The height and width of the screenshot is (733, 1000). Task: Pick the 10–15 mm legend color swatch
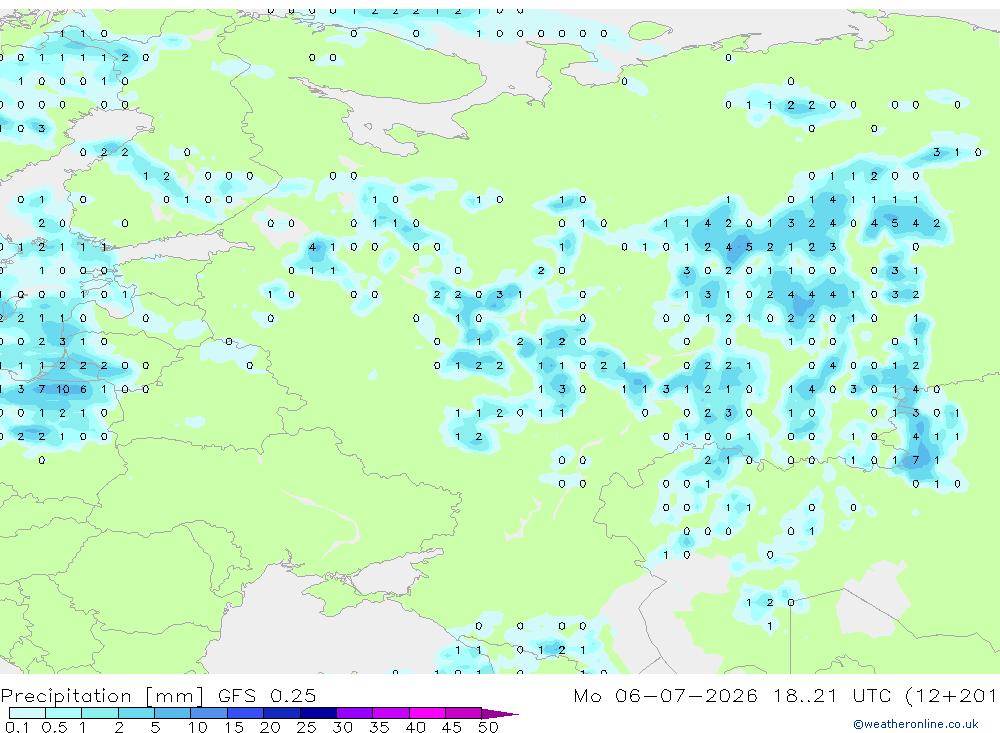click(x=209, y=713)
